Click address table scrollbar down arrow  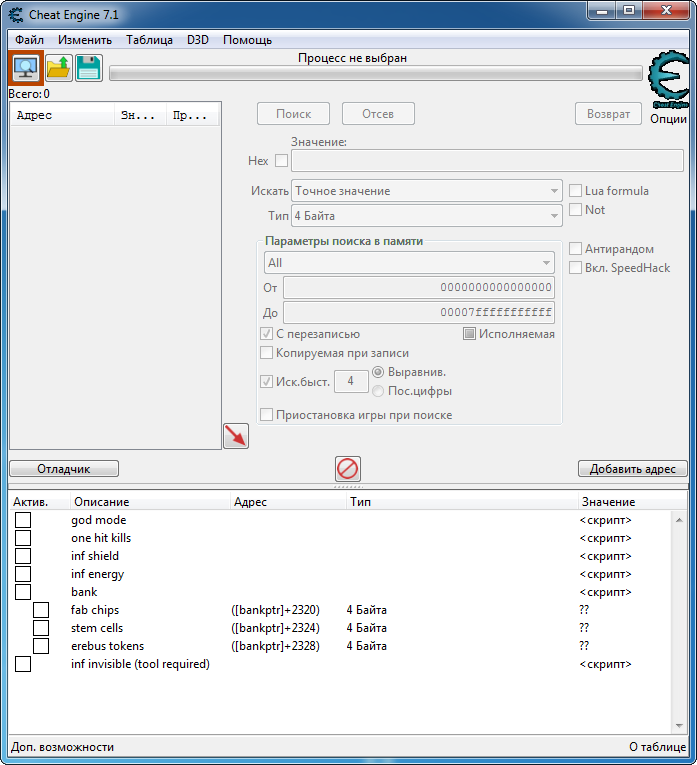679,726
